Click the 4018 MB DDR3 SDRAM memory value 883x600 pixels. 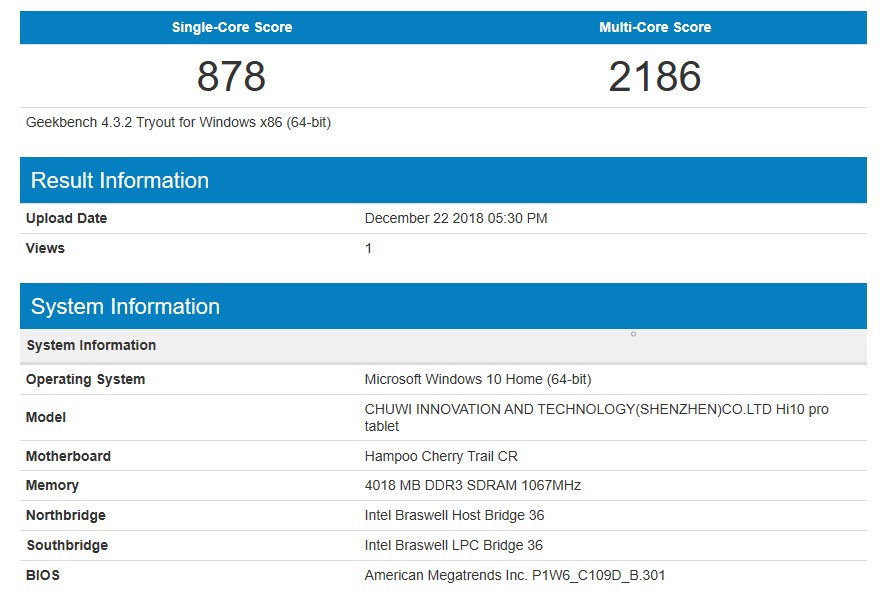pos(472,485)
